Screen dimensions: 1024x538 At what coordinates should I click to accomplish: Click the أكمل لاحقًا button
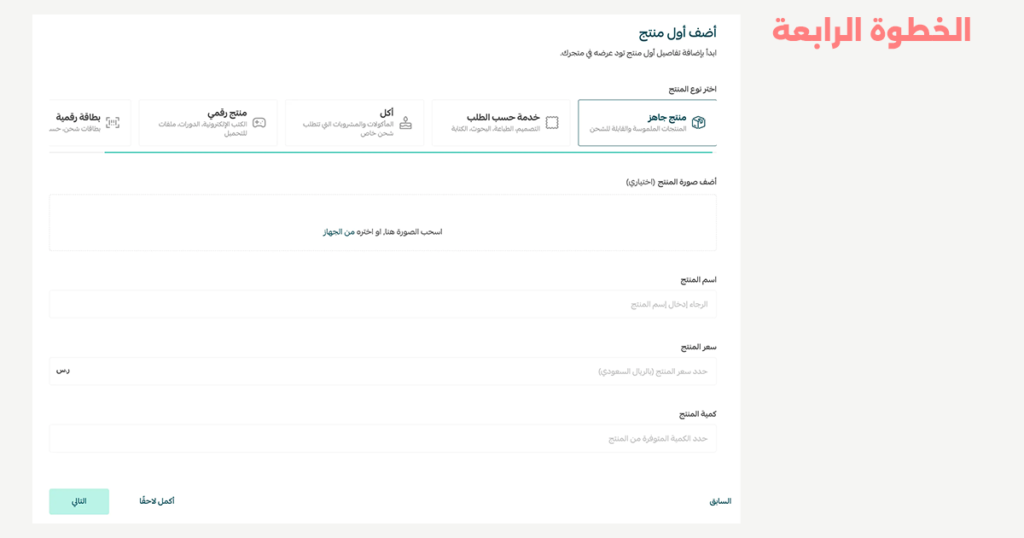point(157,501)
